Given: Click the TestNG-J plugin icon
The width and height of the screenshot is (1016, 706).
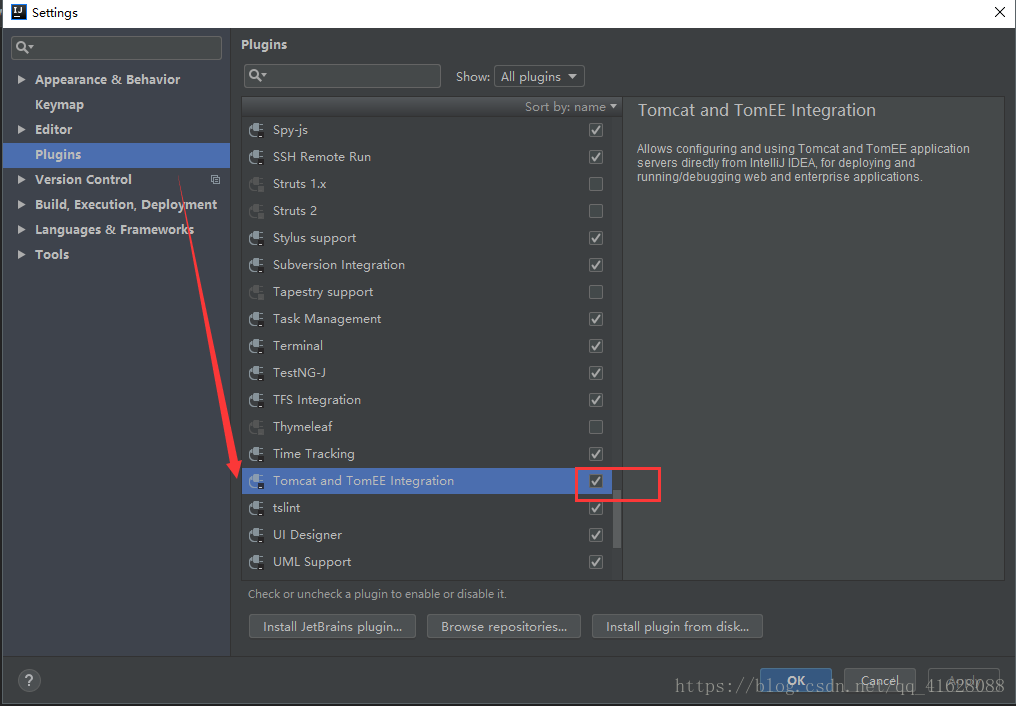Looking at the screenshot, I should (257, 373).
